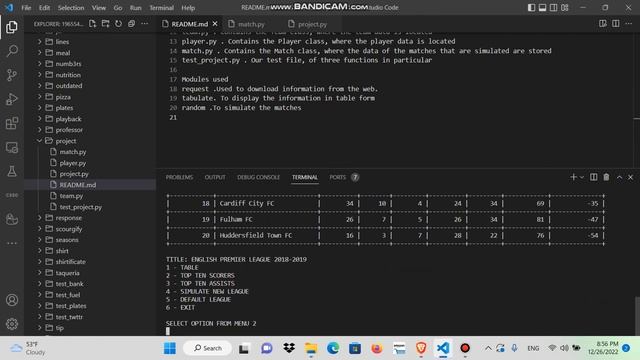Open the Selection menu
640x360 pixels.
71,7
